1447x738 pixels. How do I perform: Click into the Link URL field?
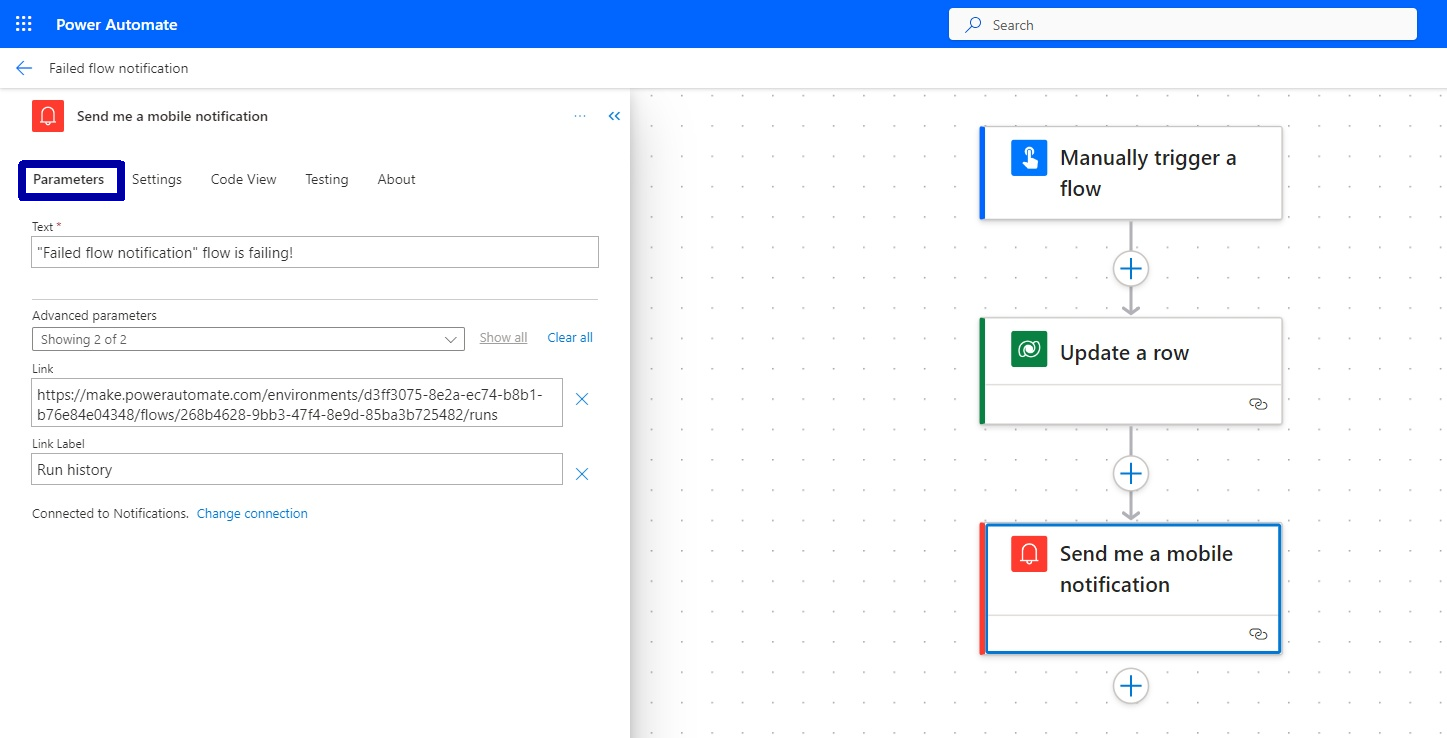pos(297,402)
